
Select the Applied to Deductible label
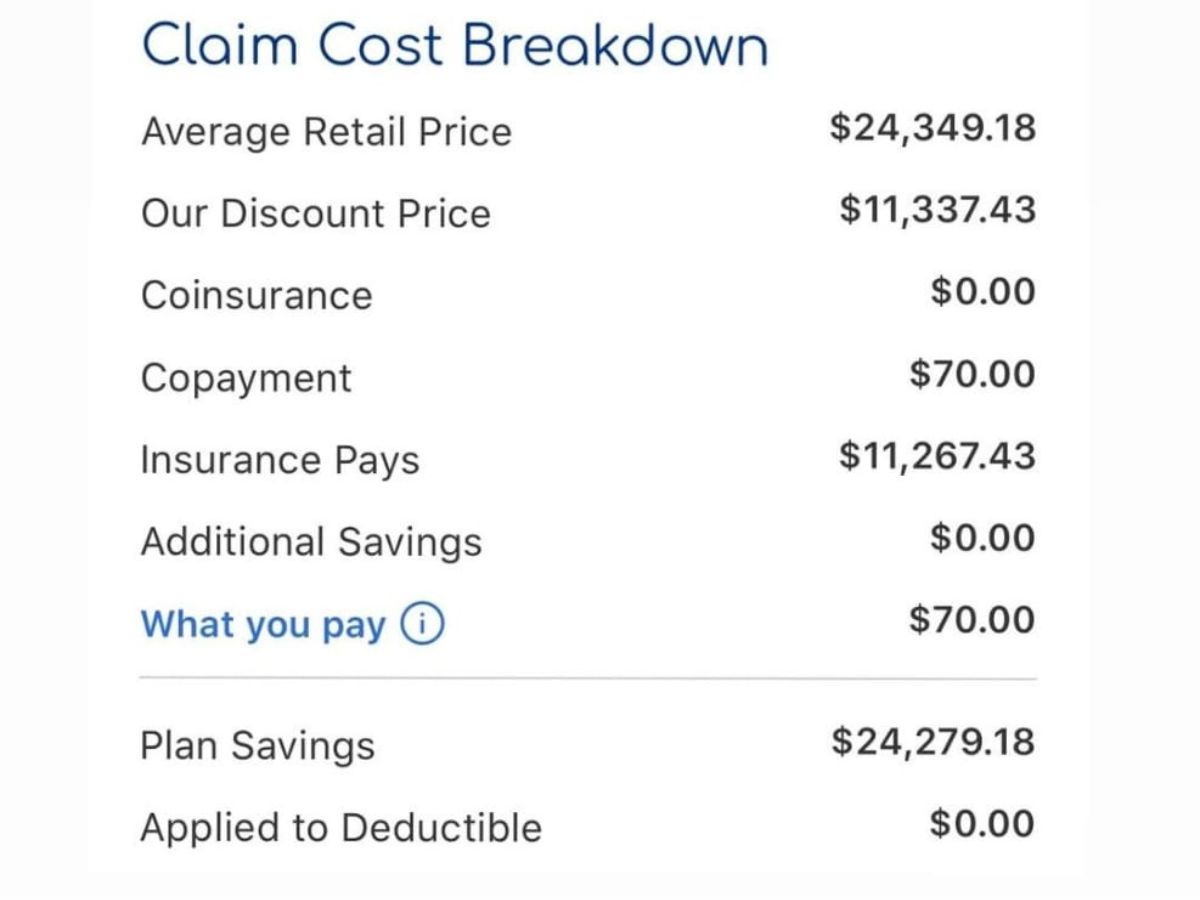click(340, 828)
